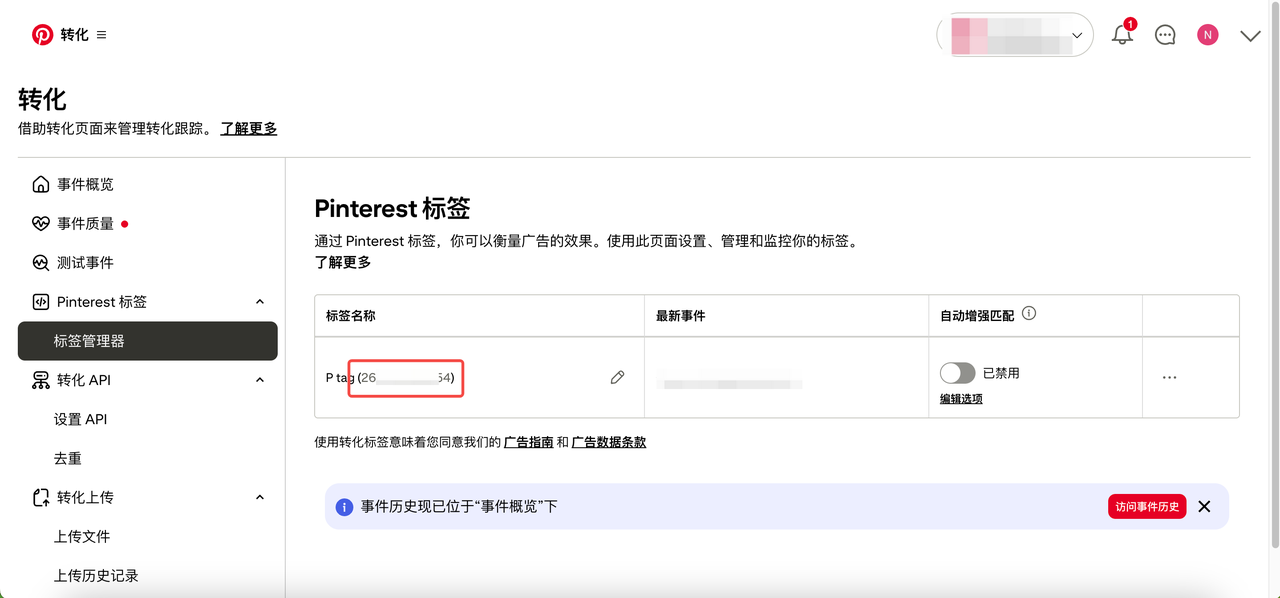Click the 访问事件历史 button
The image size is (1280, 598).
pos(1146,507)
